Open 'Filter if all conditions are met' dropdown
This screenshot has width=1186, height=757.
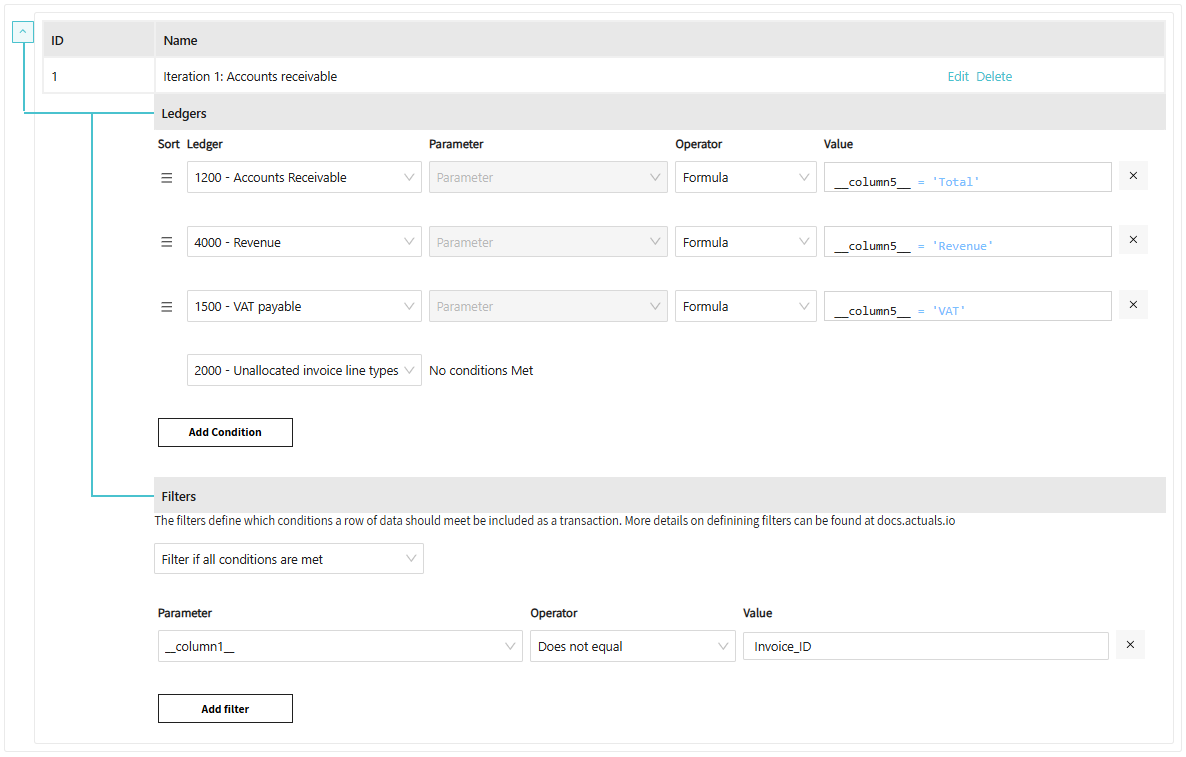pos(289,559)
